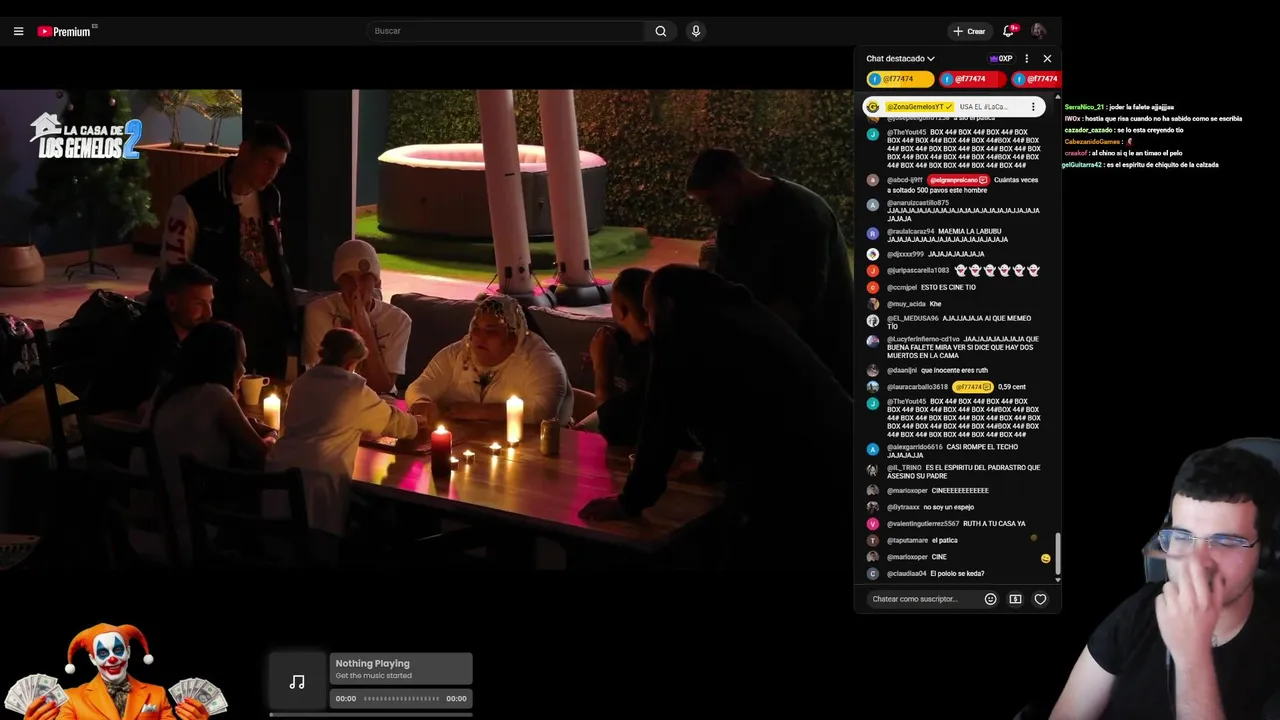1280x720 pixels.
Task: Click username @EL_MEDUSA96
Action: coord(912,319)
